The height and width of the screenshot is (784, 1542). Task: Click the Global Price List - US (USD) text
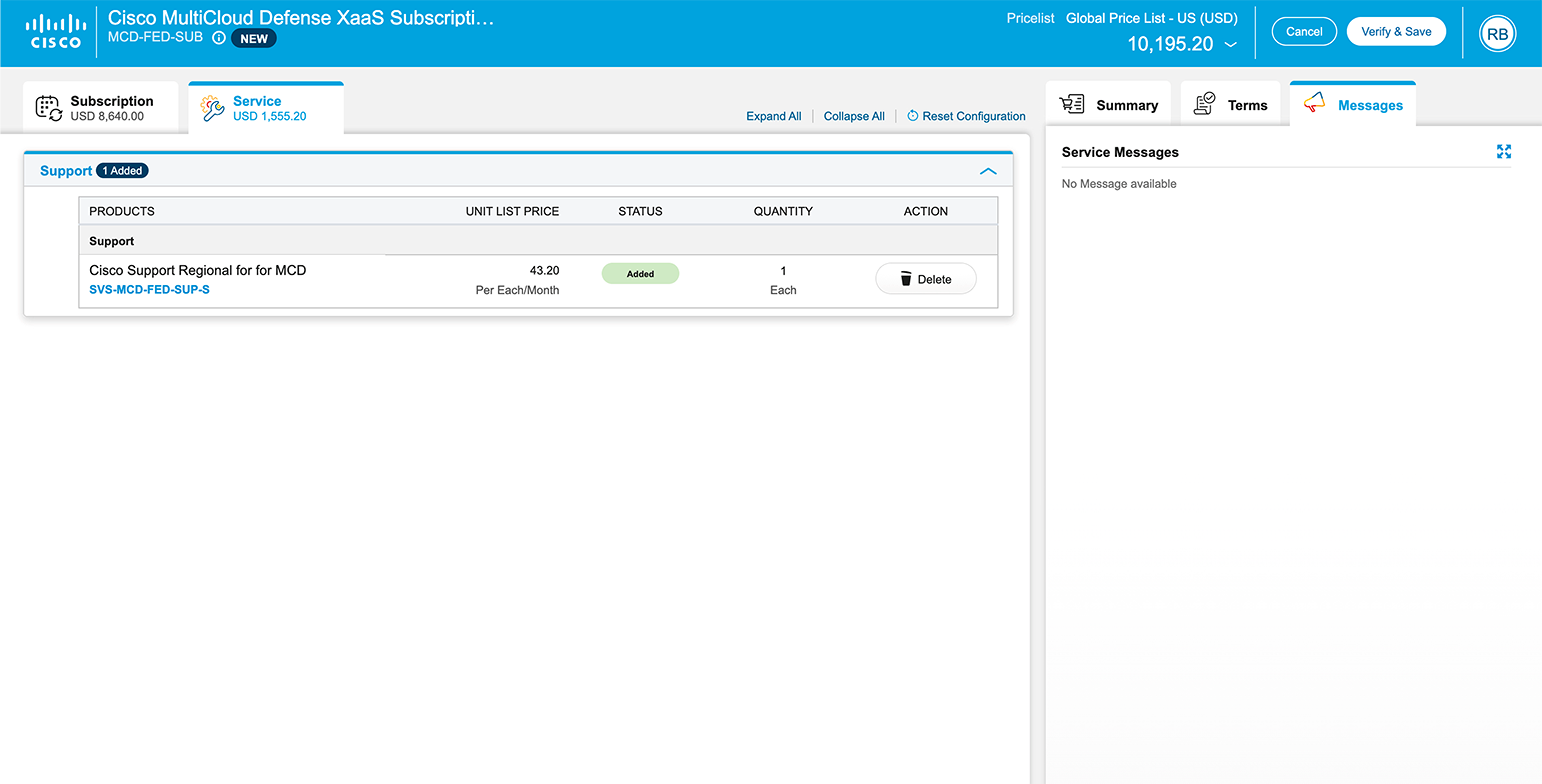click(x=1152, y=18)
